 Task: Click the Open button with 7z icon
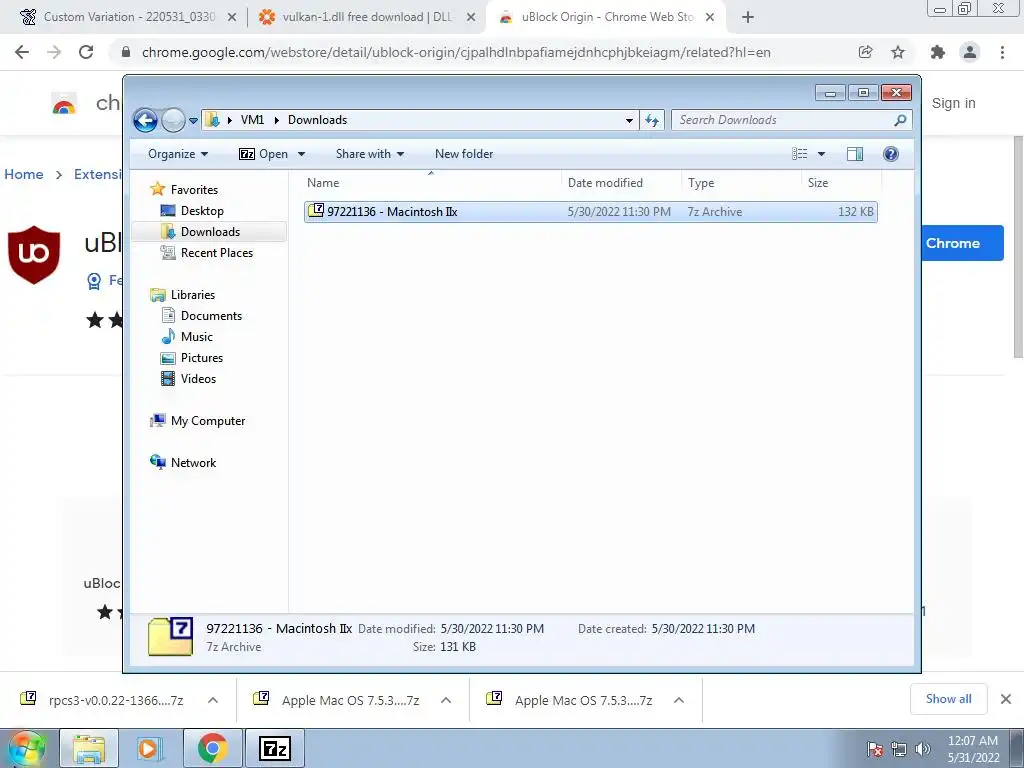tap(264, 154)
